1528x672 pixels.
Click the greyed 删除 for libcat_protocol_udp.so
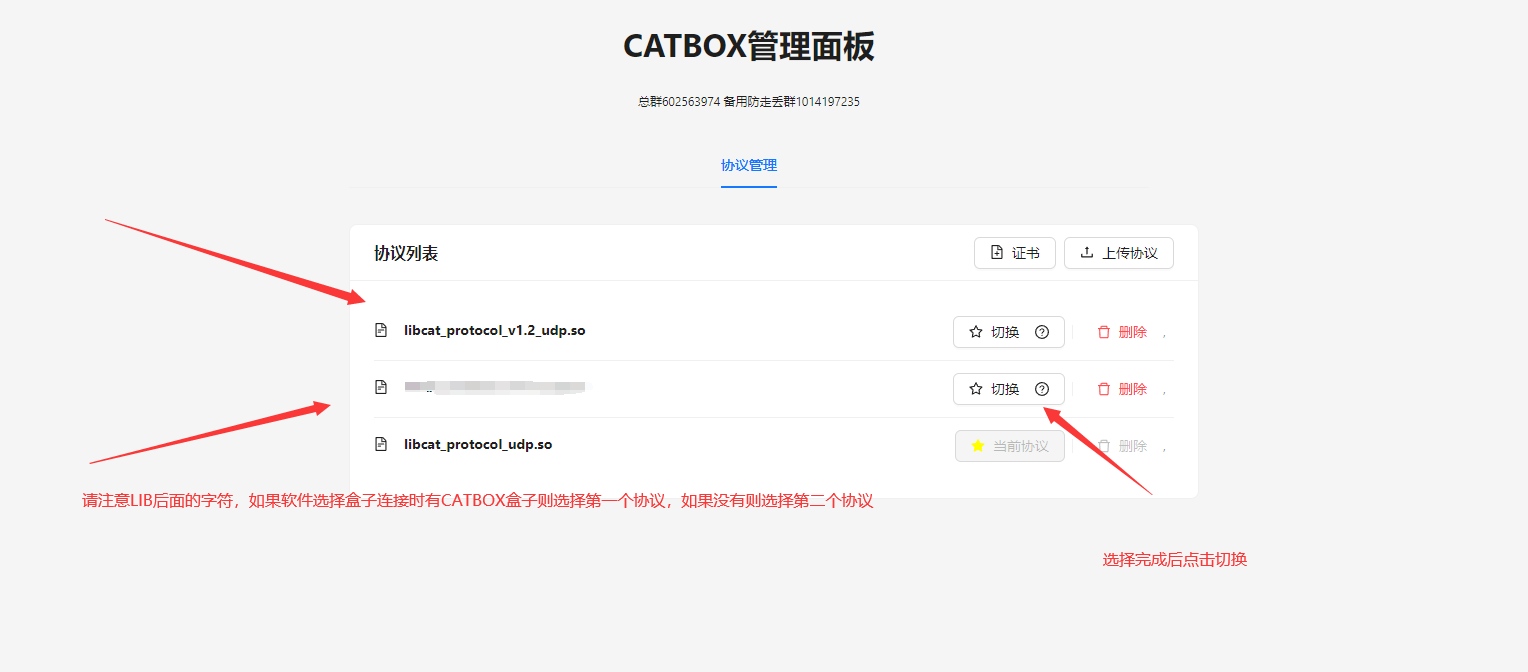click(1122, 446)
